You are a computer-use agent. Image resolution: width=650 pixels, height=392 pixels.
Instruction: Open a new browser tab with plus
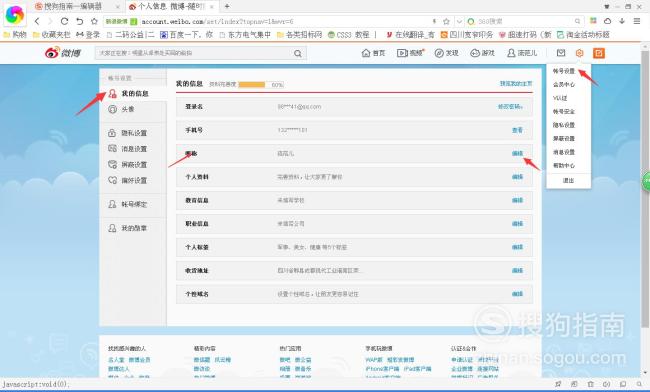[x=227, y=6]
